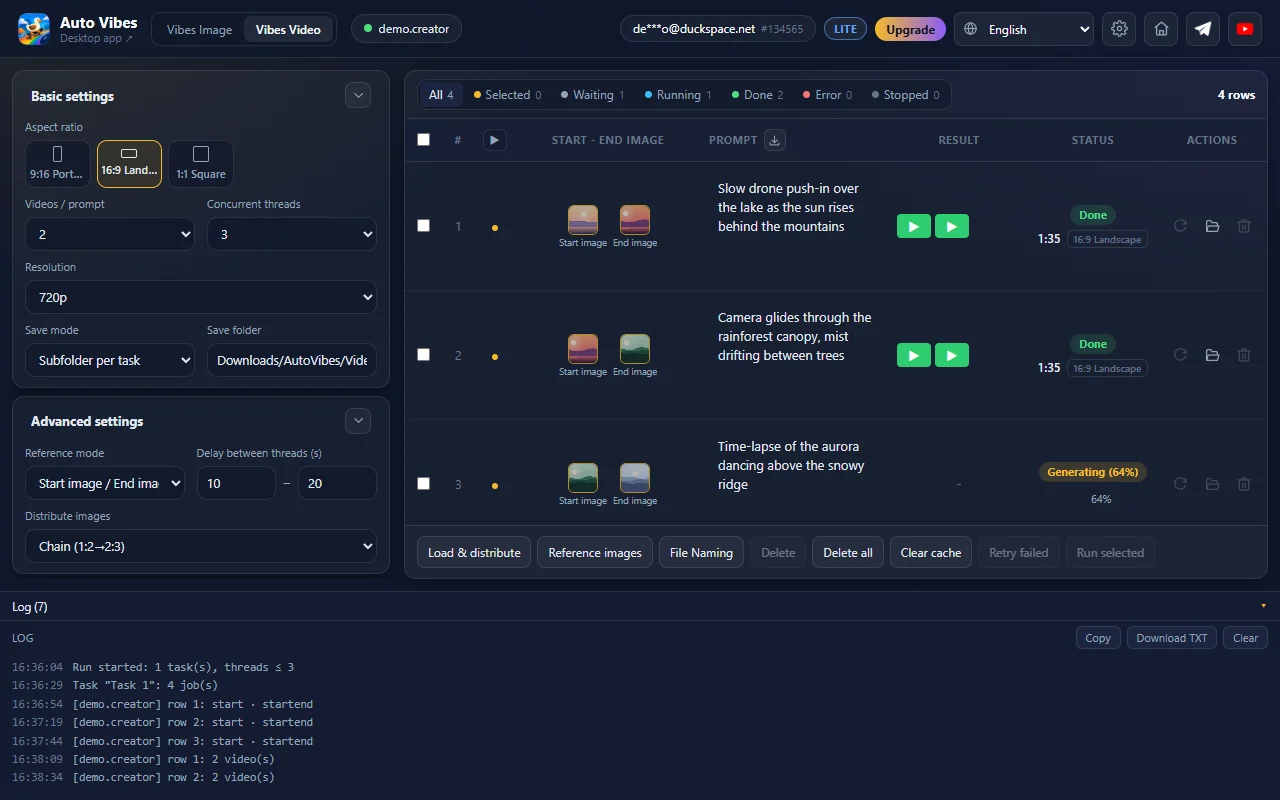Play first result video of row 2
The width and height of the screenshot is (1280, 800).
click(914, 355)
